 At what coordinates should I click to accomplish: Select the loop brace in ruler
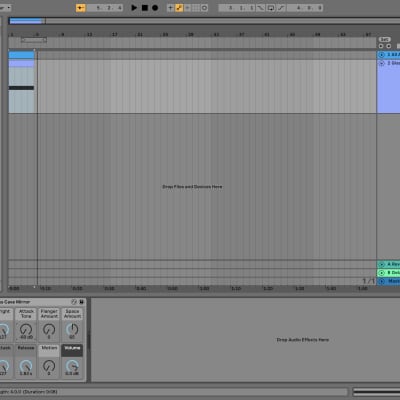(34, 40)
